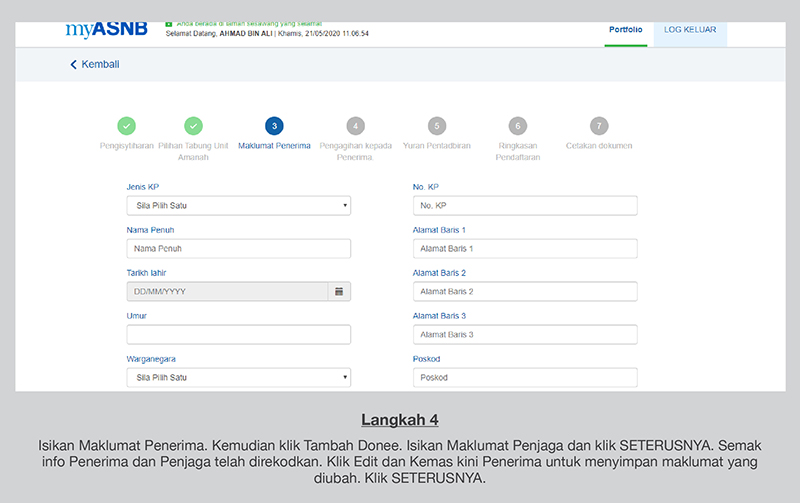This screenshot has width=800, height=503.
Task: Click step 2 Pilihan Tabung checkmark circle
Action: click(x=194, y=126)
